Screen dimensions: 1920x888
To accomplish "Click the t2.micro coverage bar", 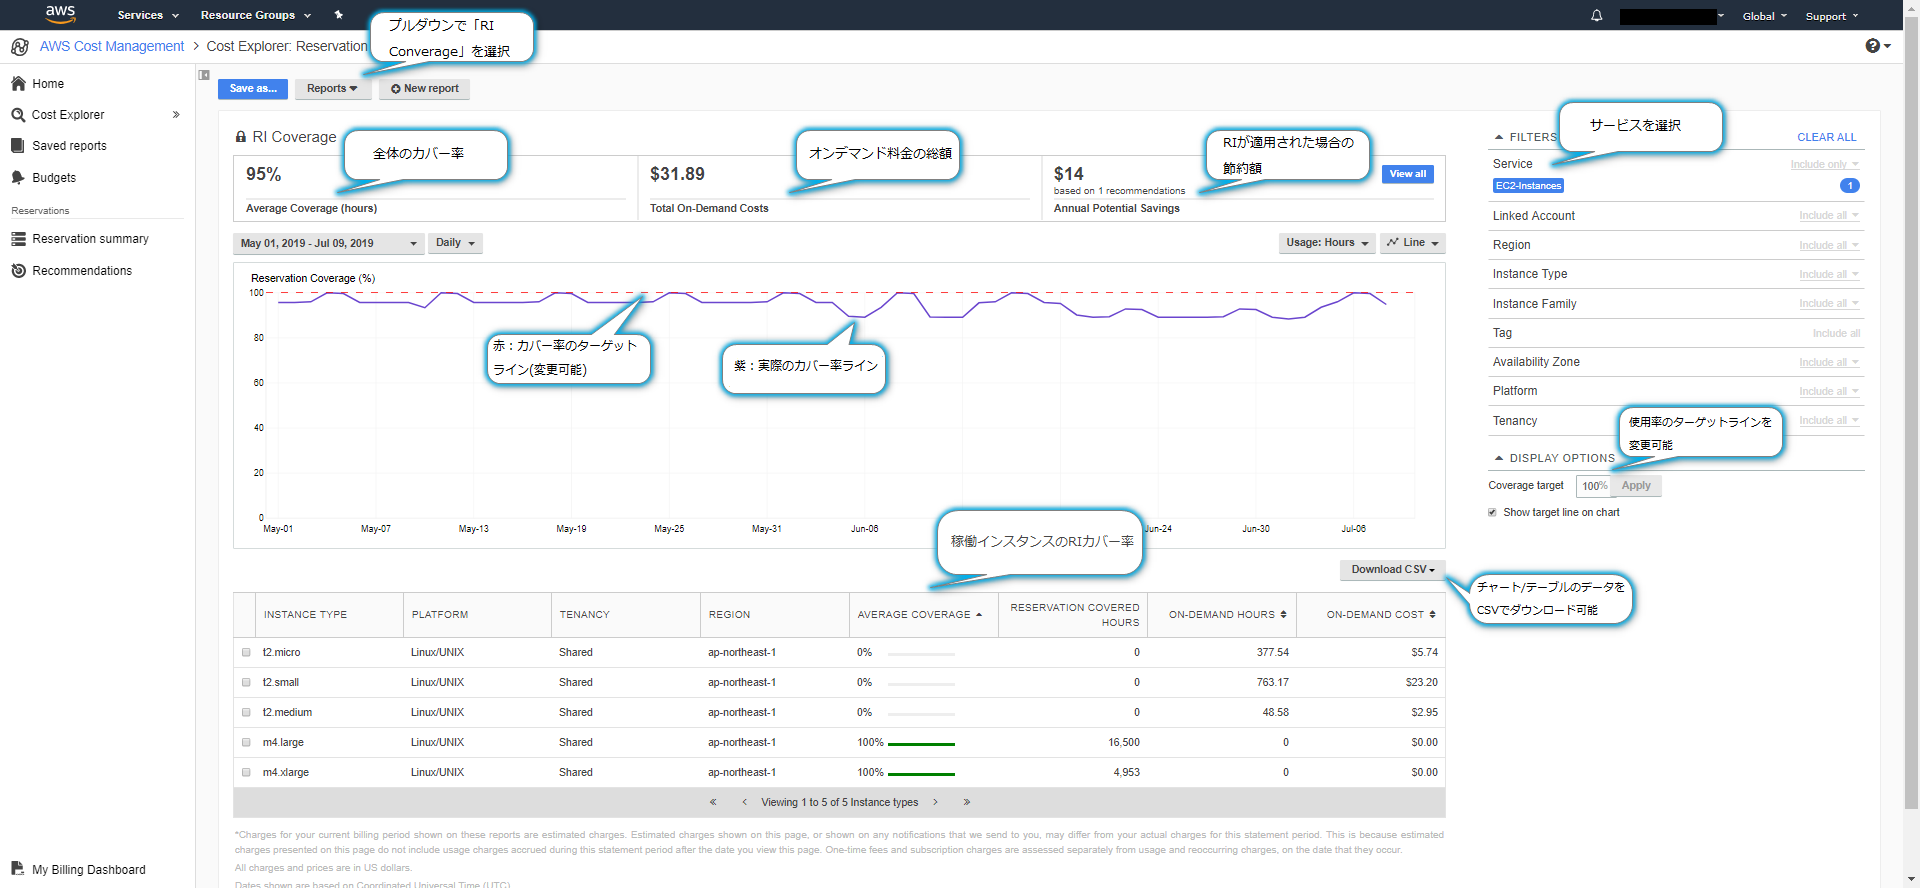I will 921,654.
